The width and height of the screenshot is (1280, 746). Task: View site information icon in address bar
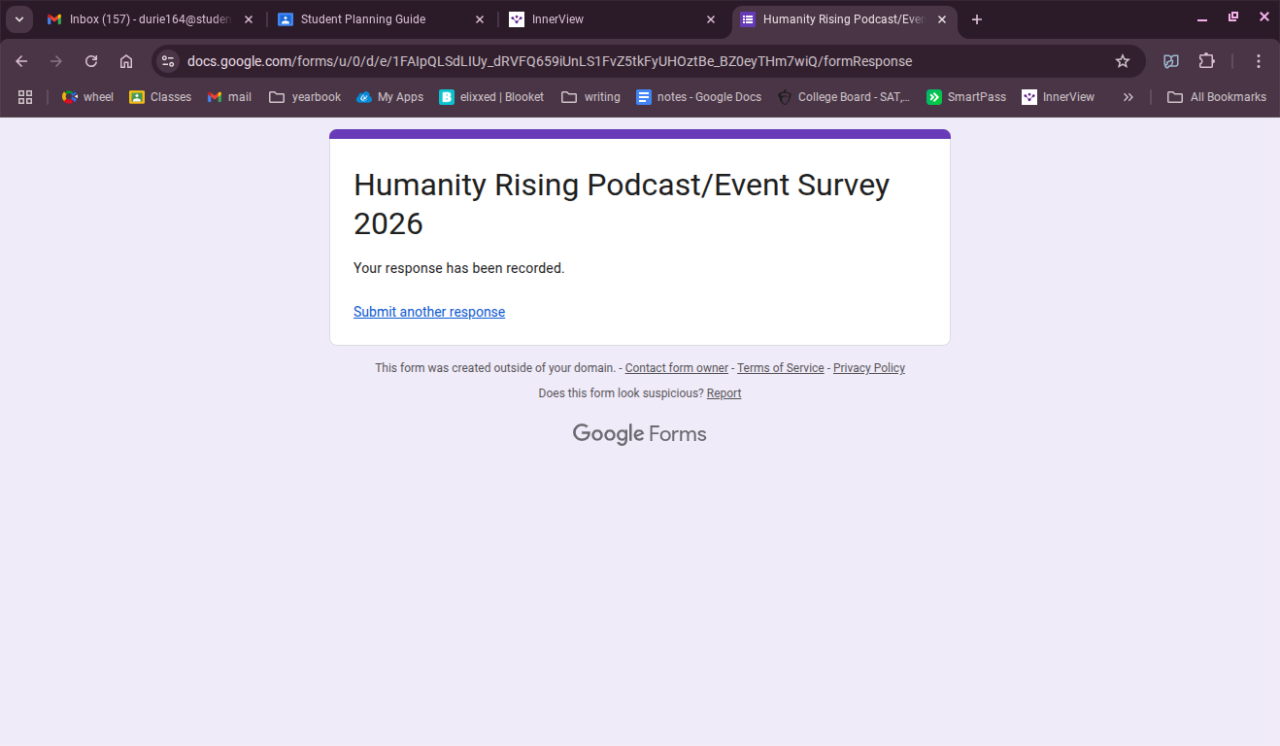pyautogui.click(x=168, y=61)
